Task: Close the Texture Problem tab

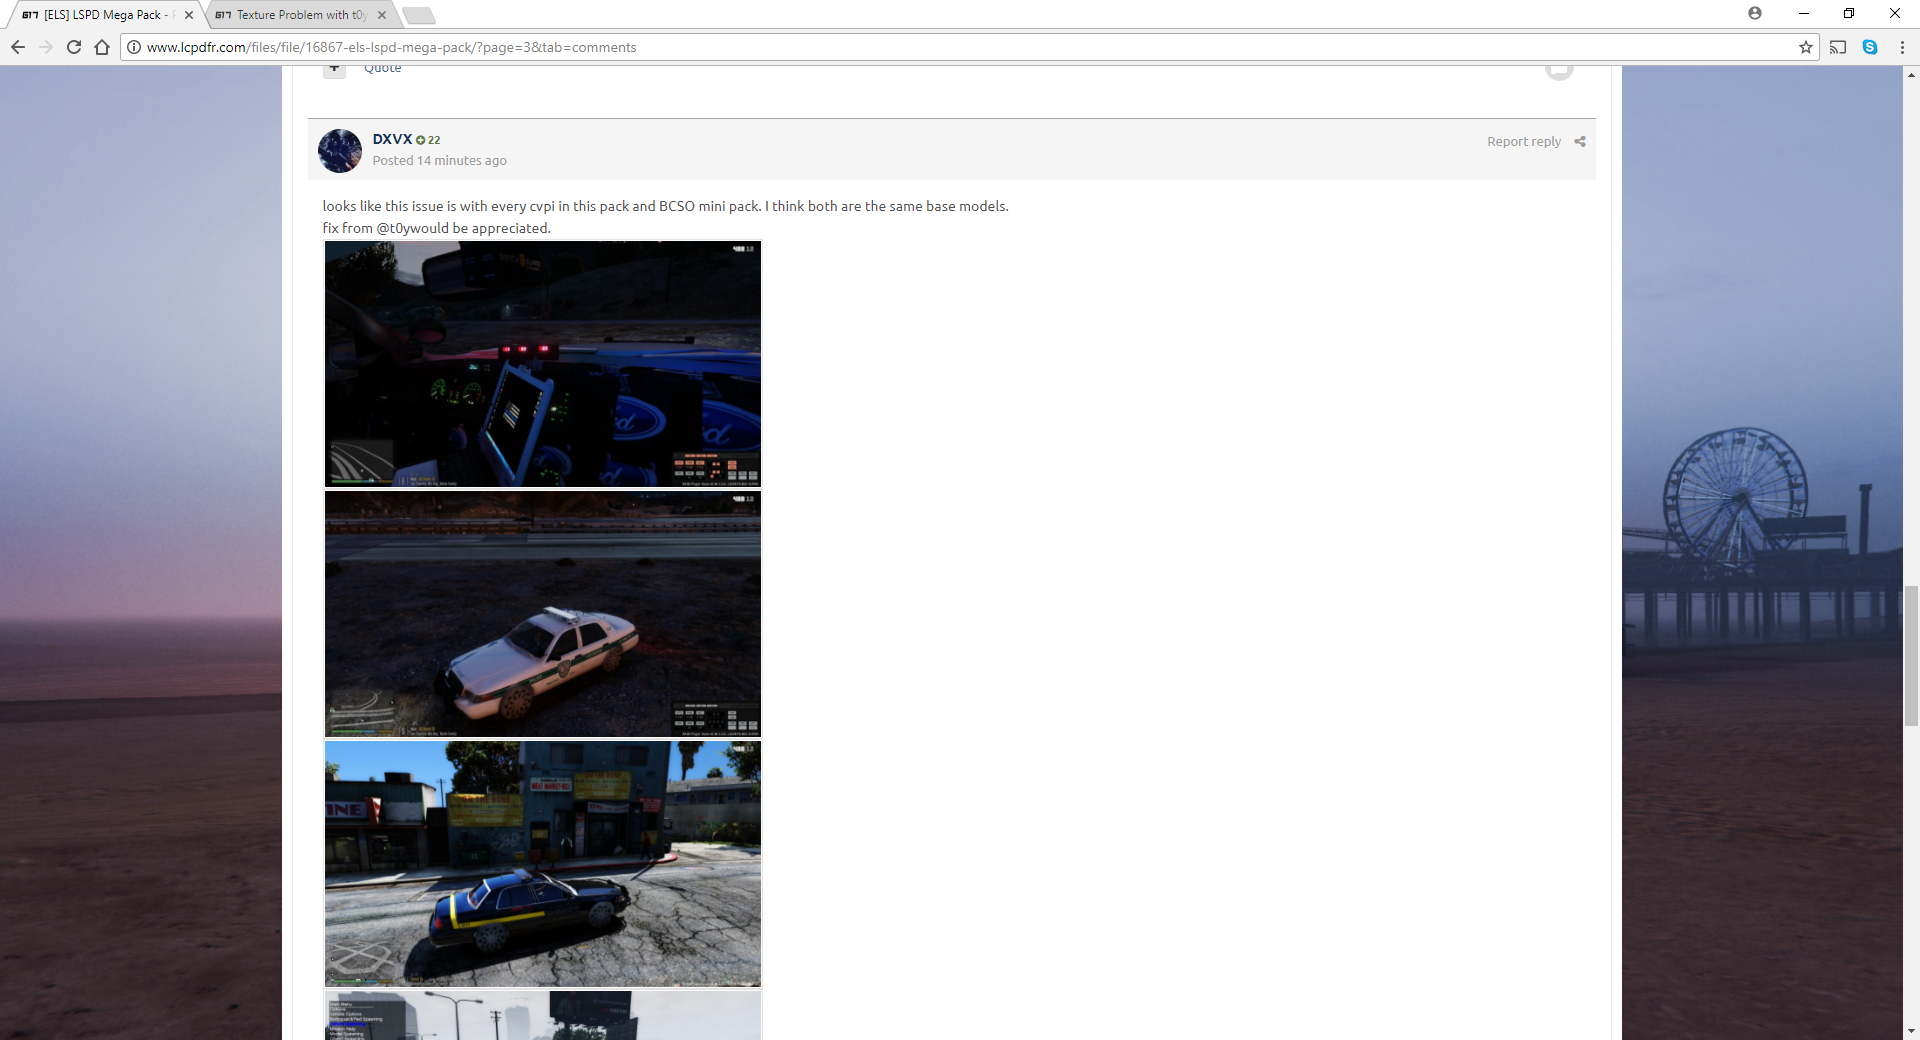Action: [382, 15]
